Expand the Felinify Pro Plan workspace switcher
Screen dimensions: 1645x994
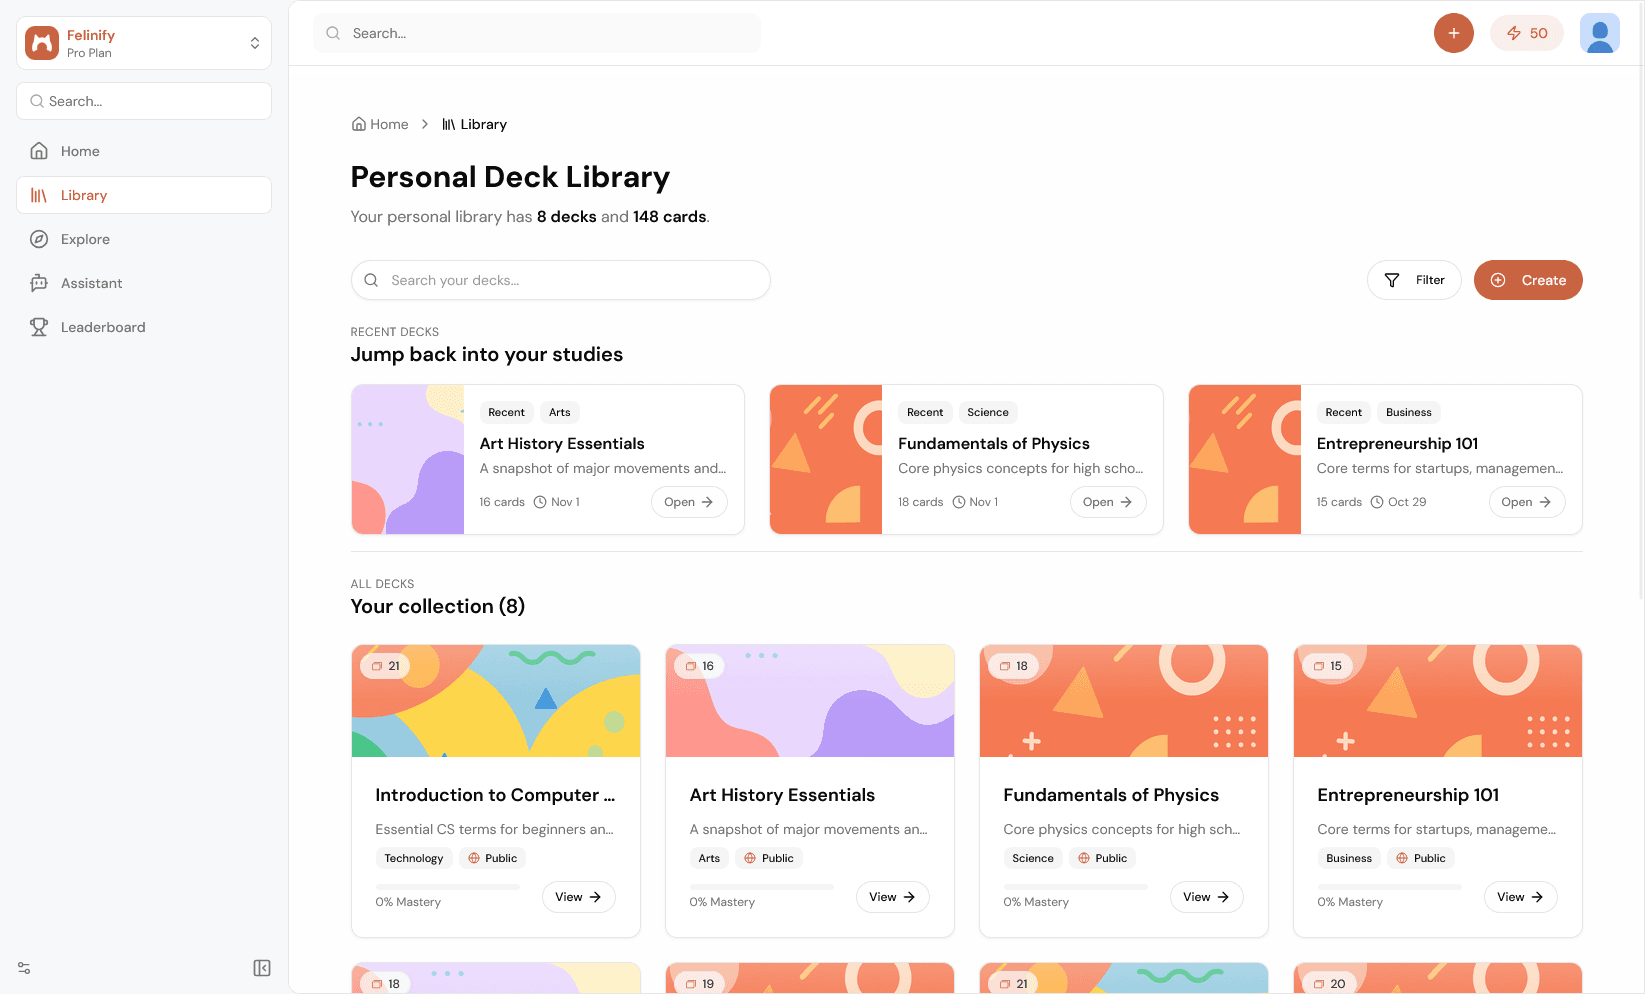point(254,42)
